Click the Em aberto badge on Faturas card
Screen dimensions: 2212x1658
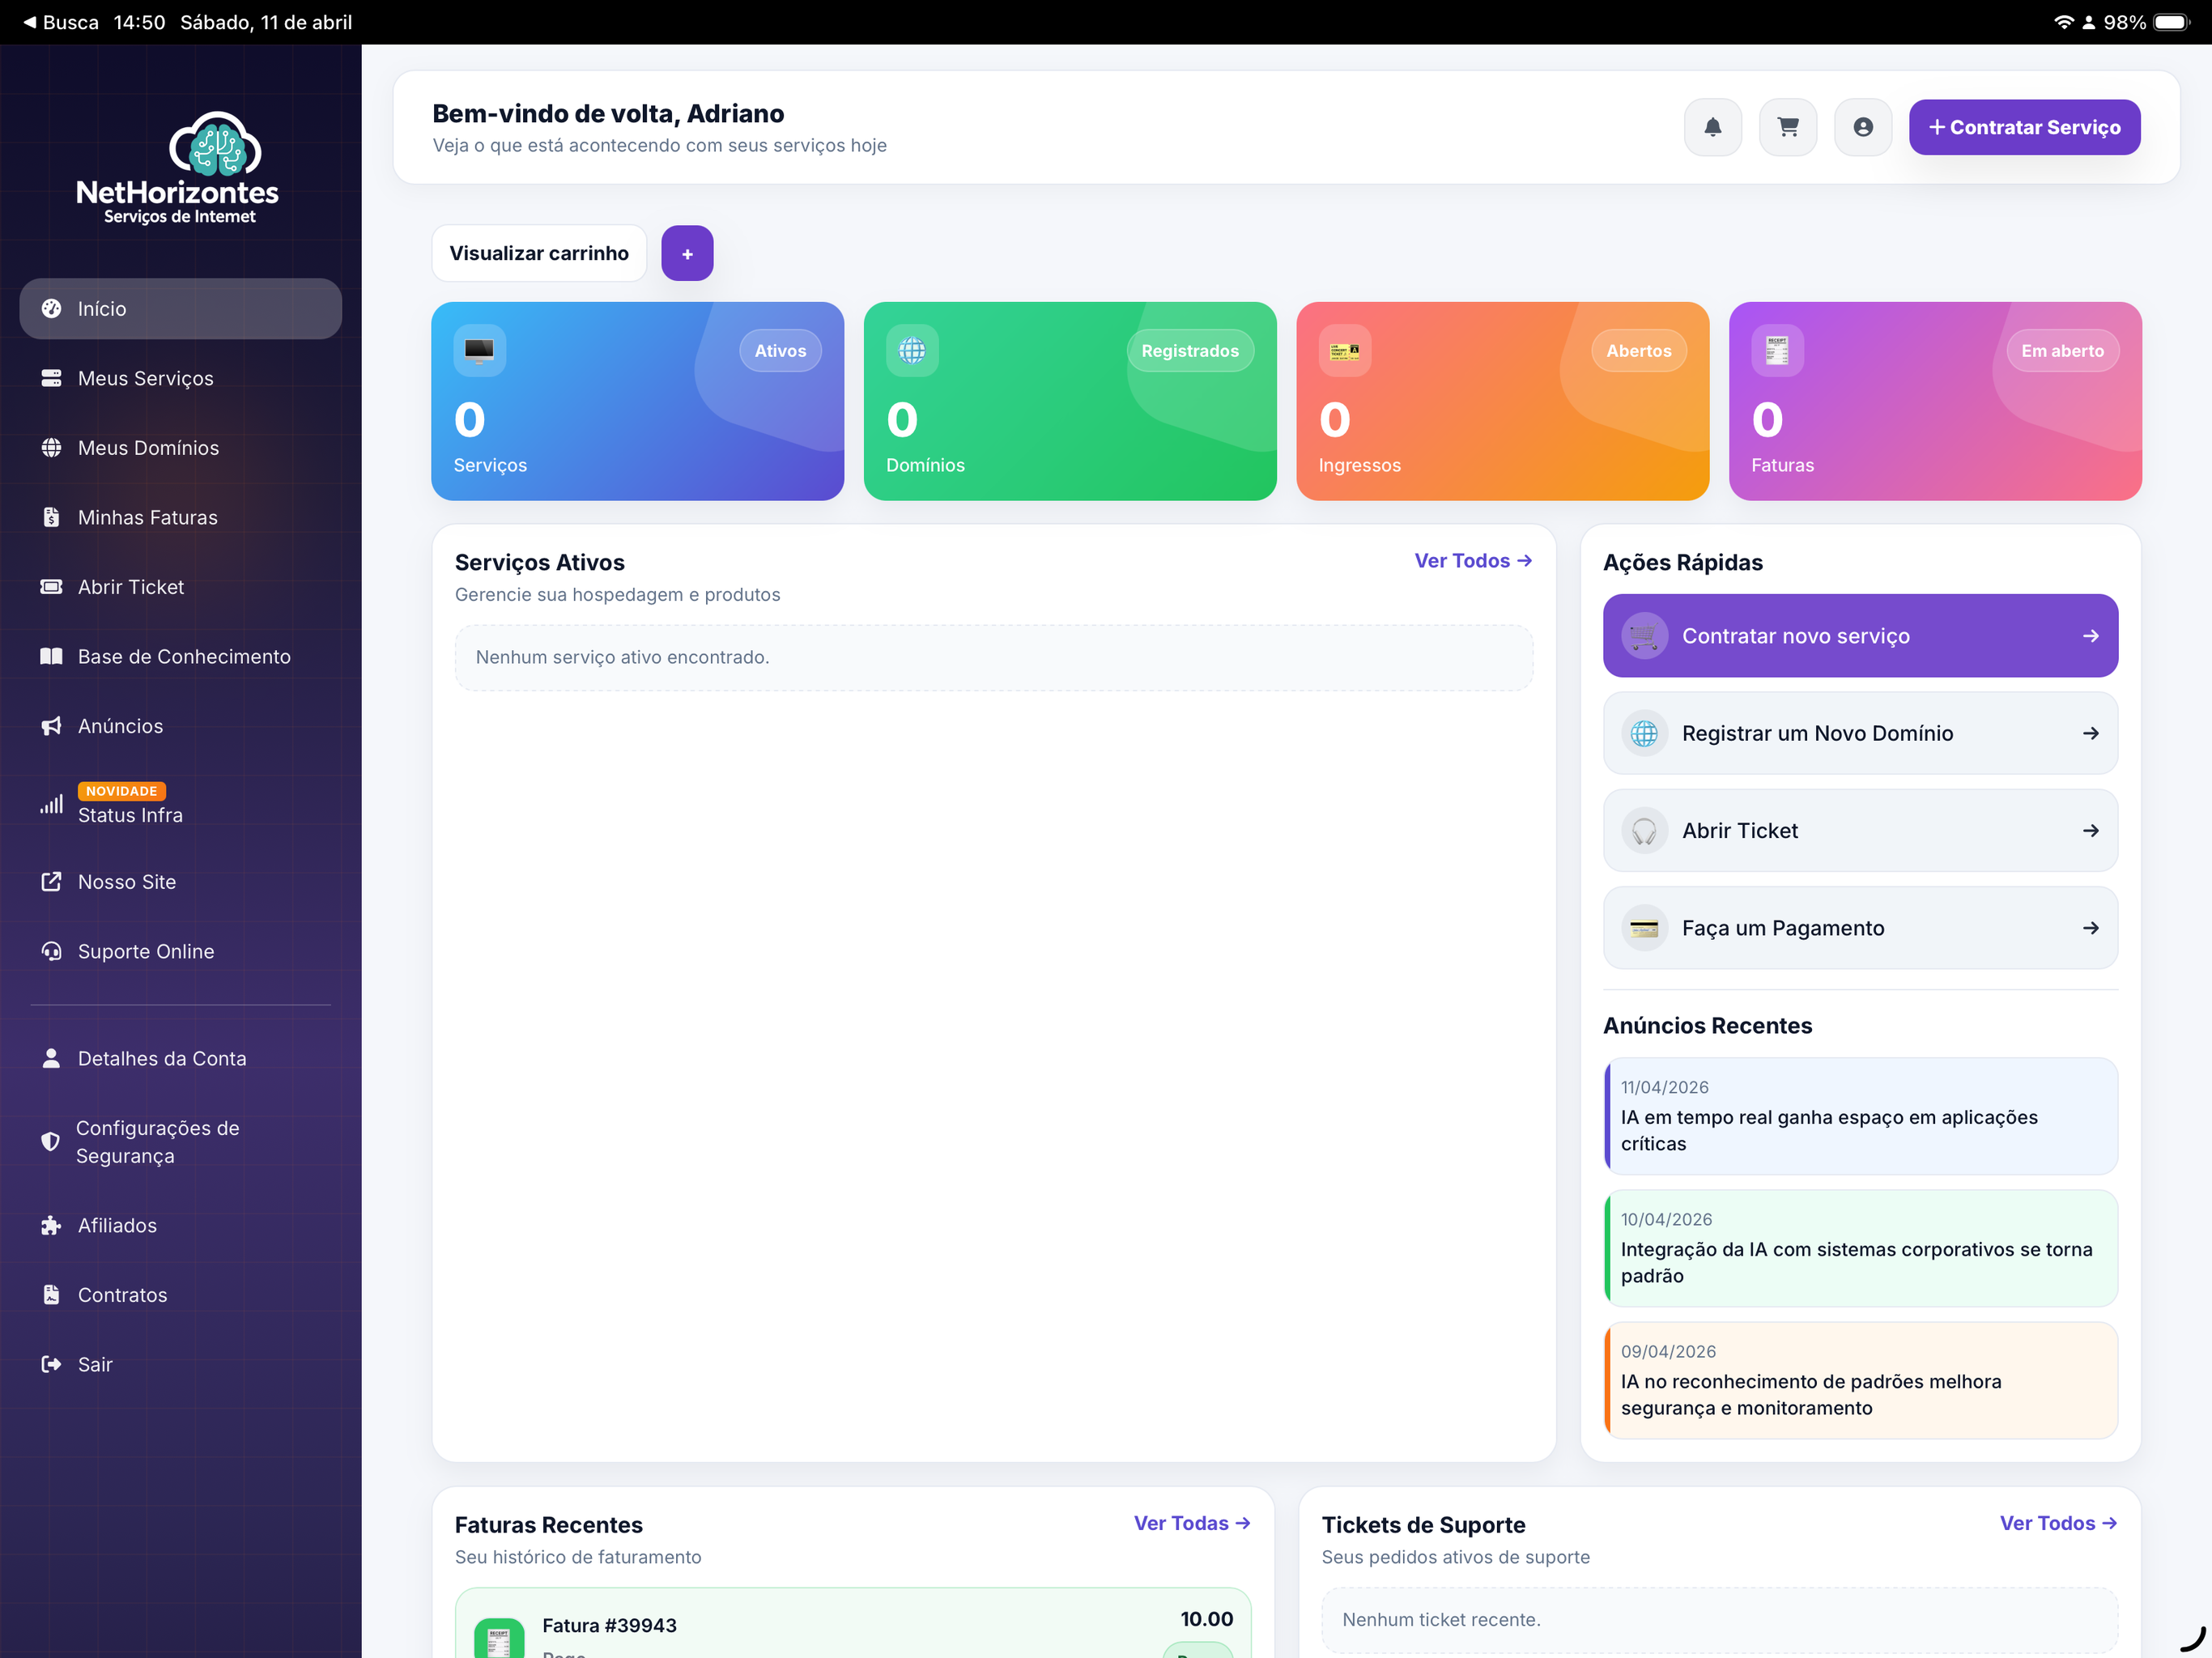pos(2062,351)
